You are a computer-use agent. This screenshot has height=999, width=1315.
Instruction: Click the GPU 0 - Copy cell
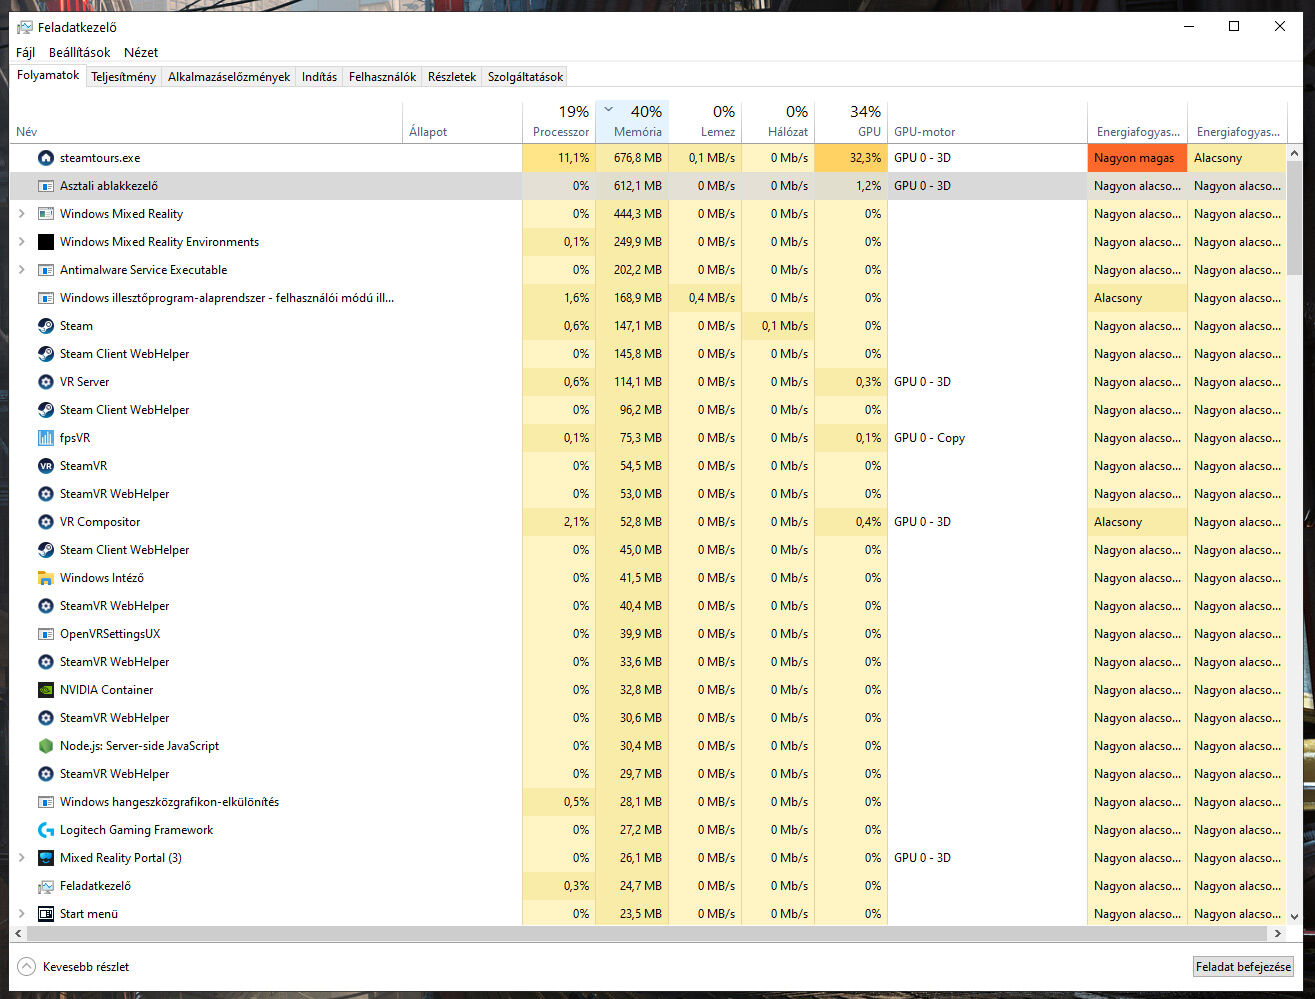pos(987,438)
